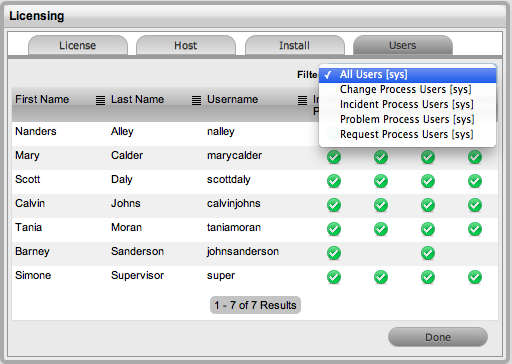512x364 pixels.
Task: Choose Incident Process Users [sys] filter
Action: (407, 104)
